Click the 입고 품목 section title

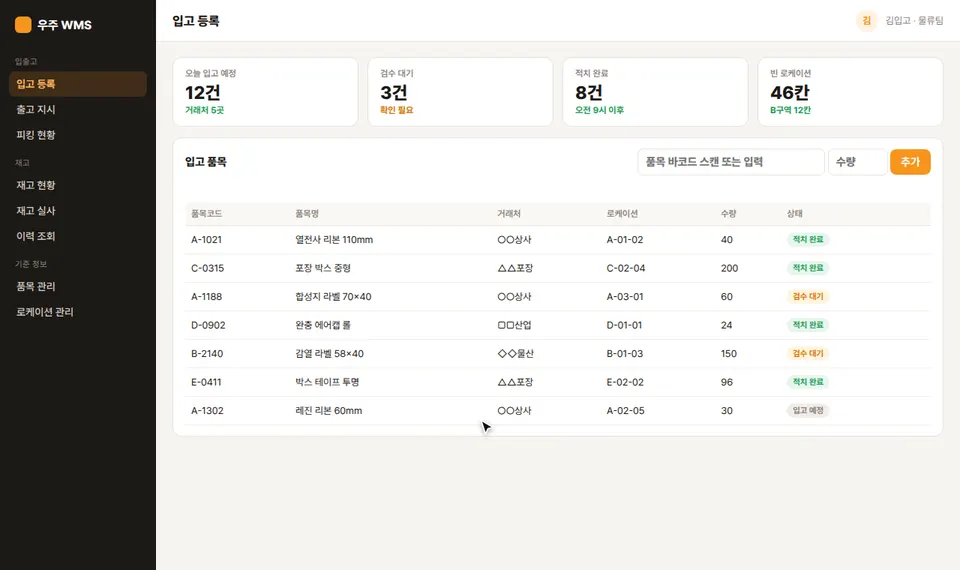pos(206,162)
